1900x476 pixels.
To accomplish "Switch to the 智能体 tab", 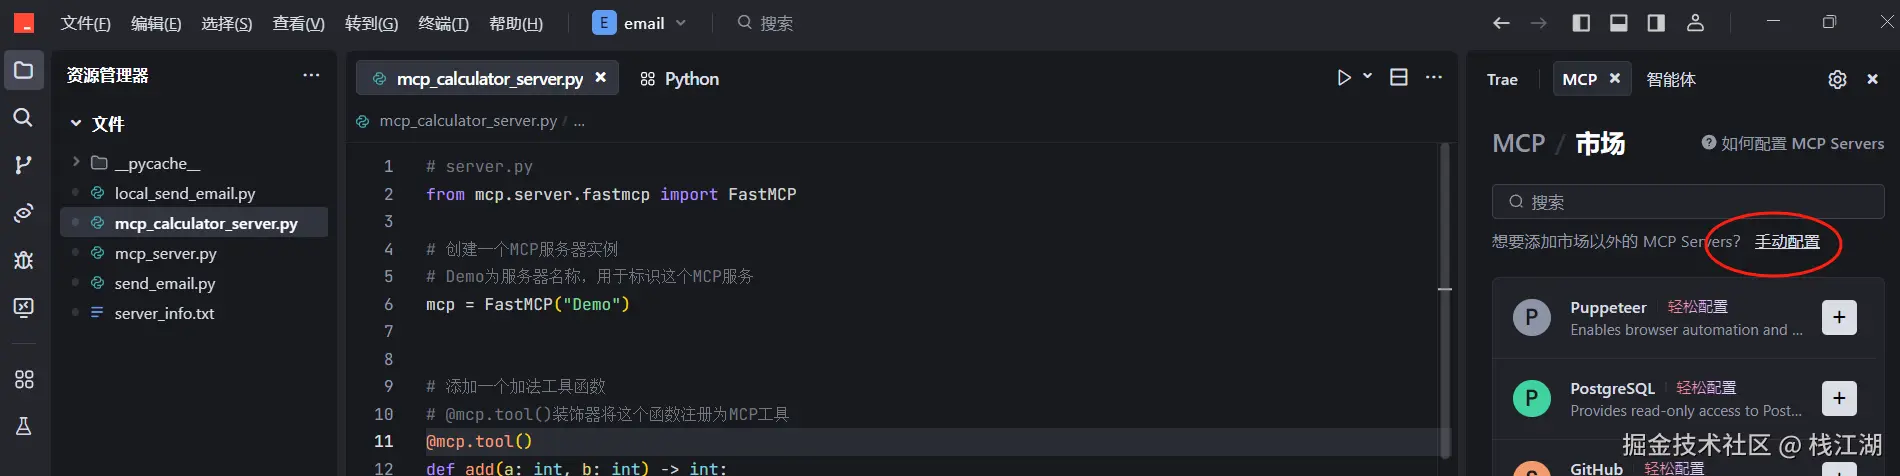I will pyautogui.click(x=1671, y=80).
